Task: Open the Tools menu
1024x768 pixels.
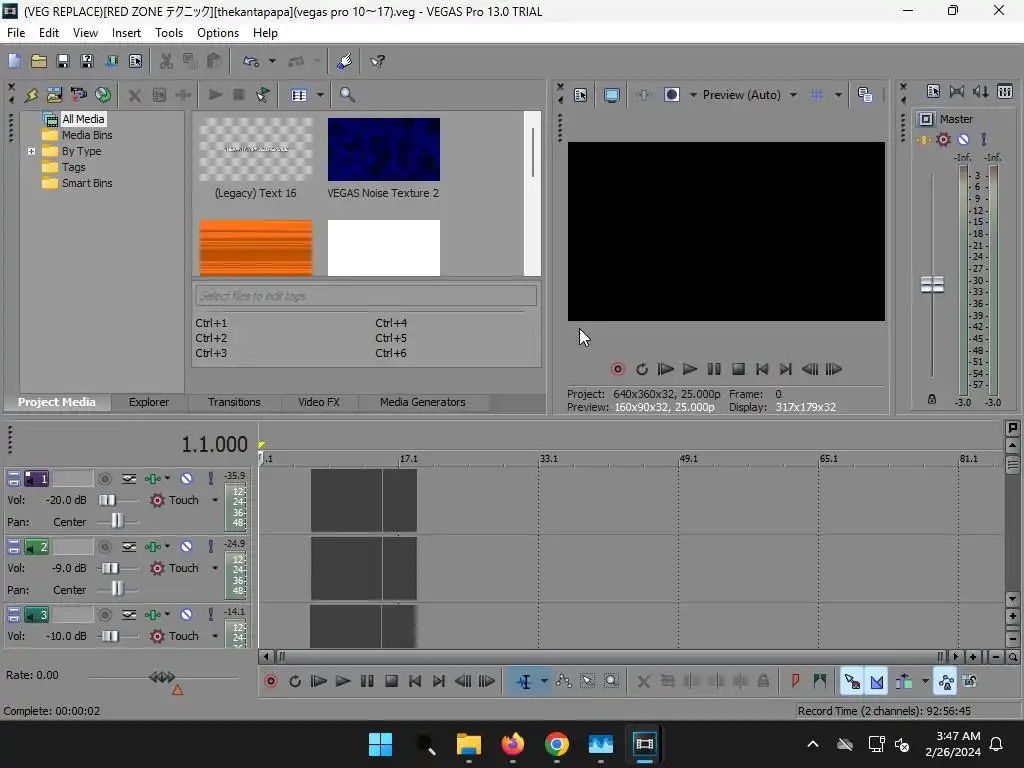Action: click(x=168, y=33)
